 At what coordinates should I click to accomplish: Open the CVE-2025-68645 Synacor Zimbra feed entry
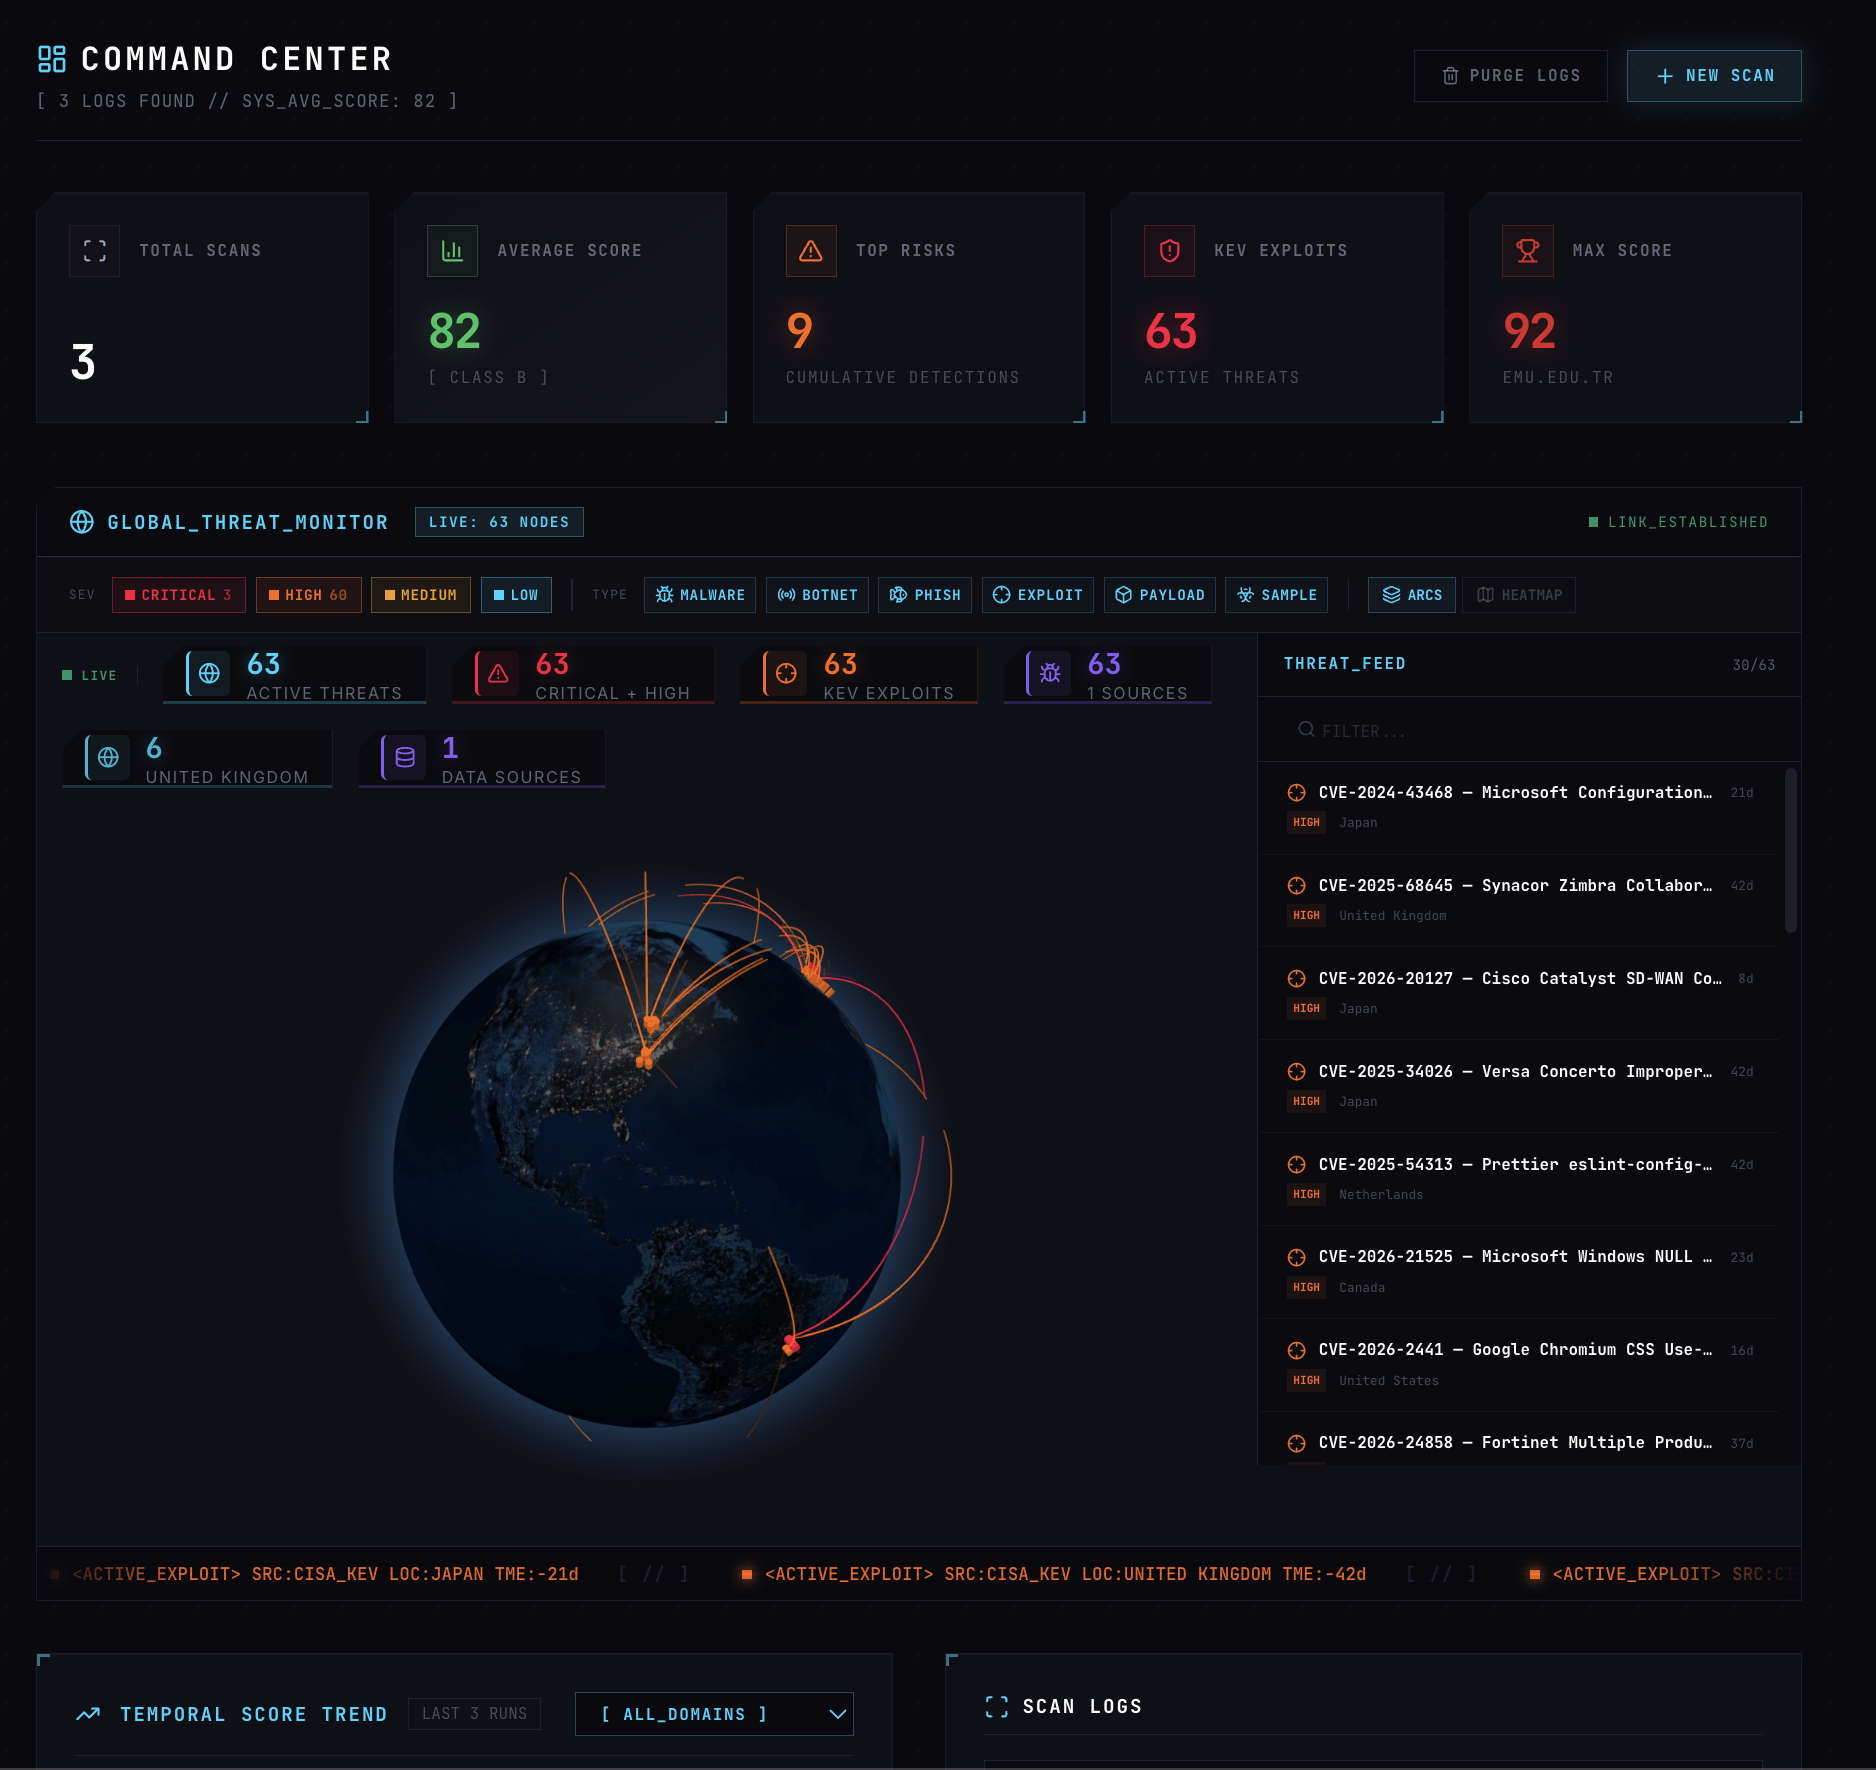point(1518,900)
